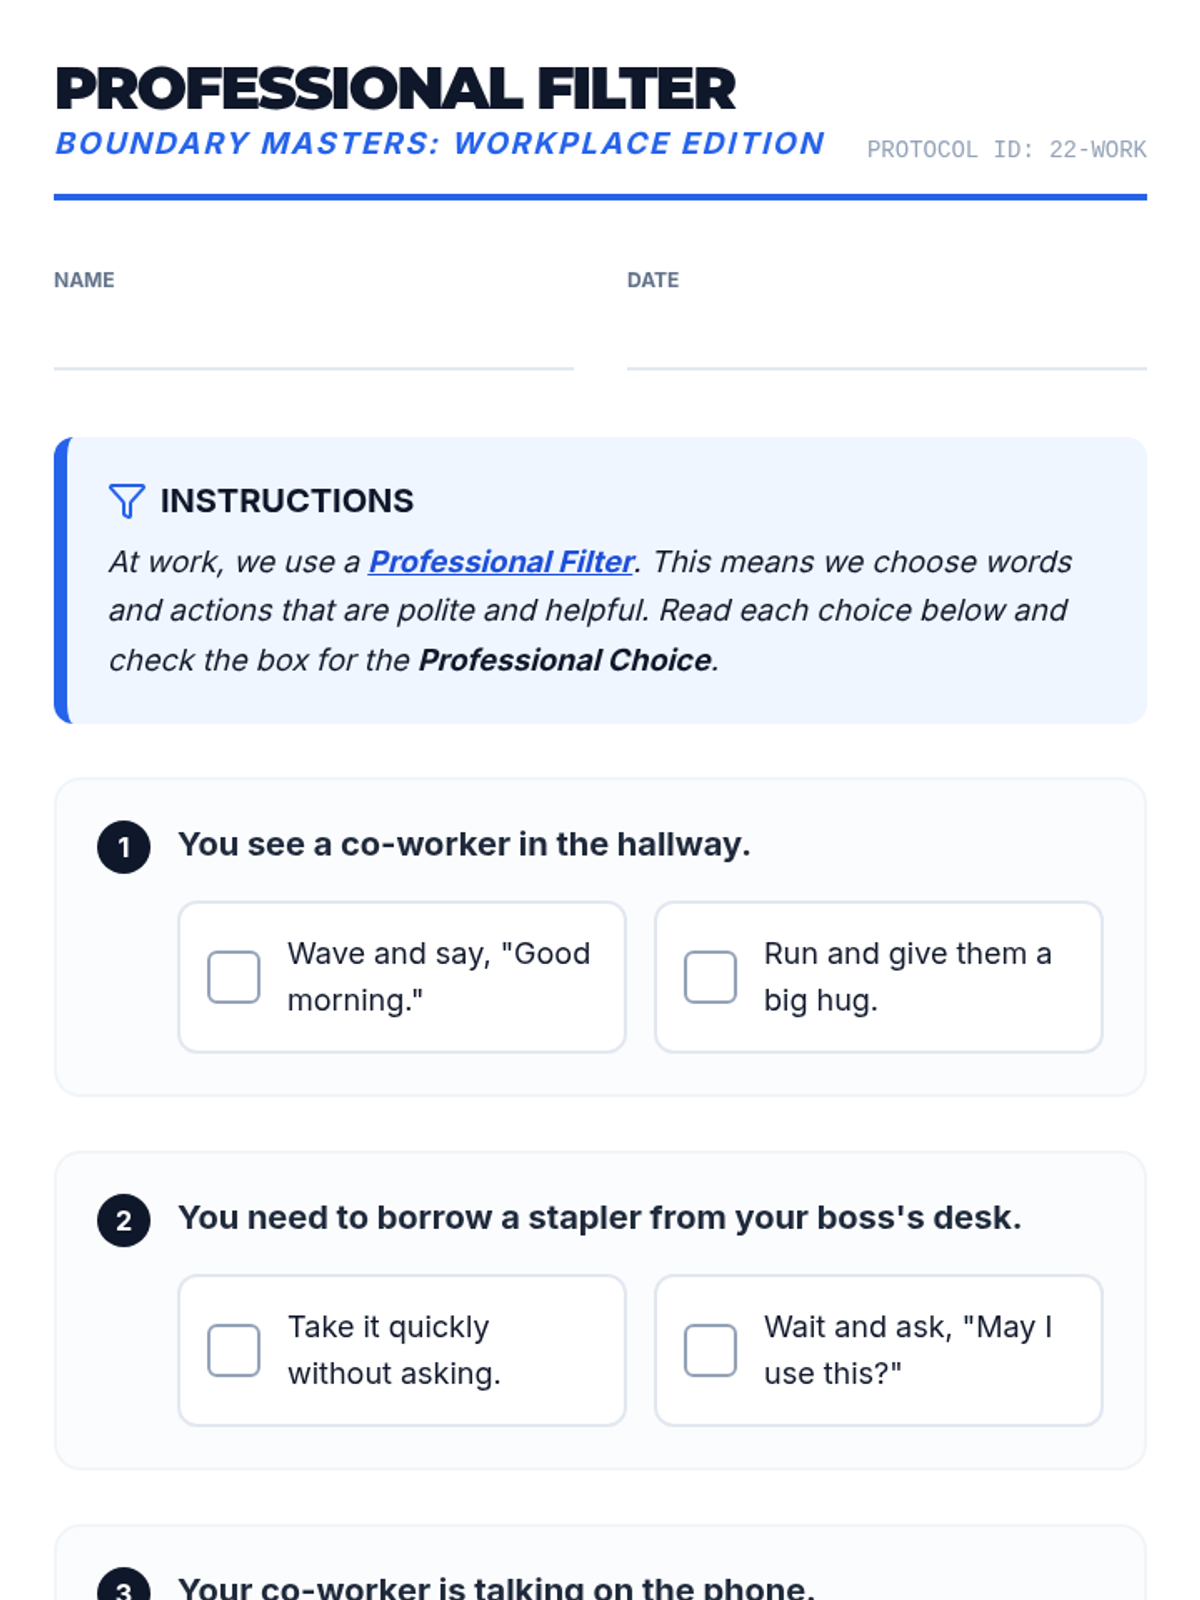Check the "Wave and say, Good morning" box

pyautogui.click(x=234, y=977)
